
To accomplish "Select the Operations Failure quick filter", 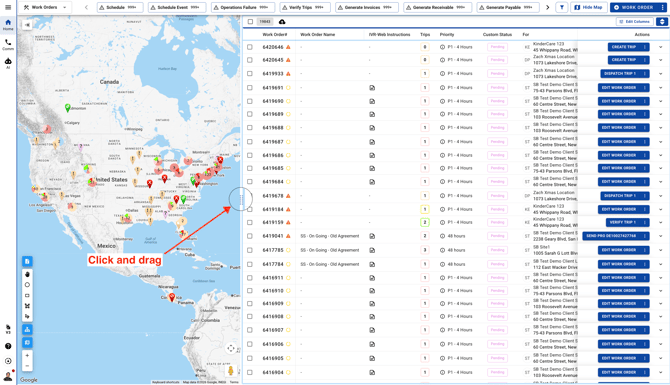I will 243,7.
